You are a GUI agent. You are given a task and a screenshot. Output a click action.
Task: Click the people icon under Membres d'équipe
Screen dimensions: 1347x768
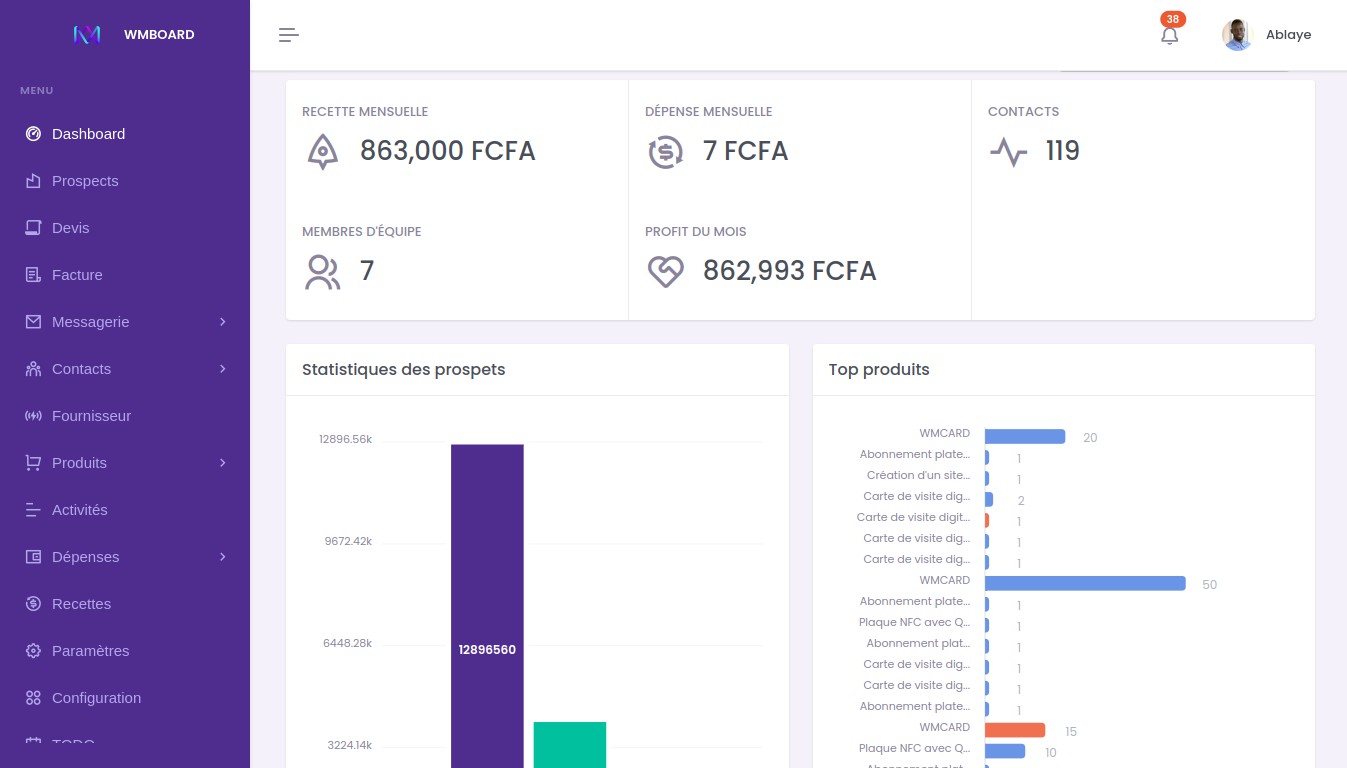(x=322, y=272)
